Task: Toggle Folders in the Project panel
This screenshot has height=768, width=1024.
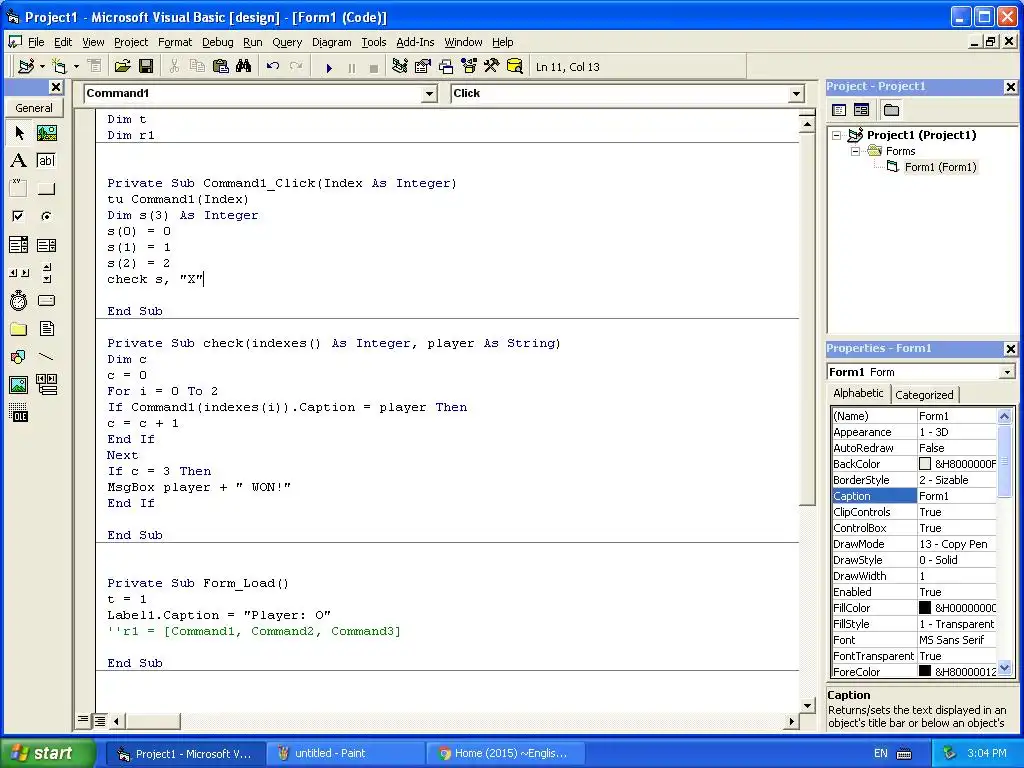Action: point(891,110)
